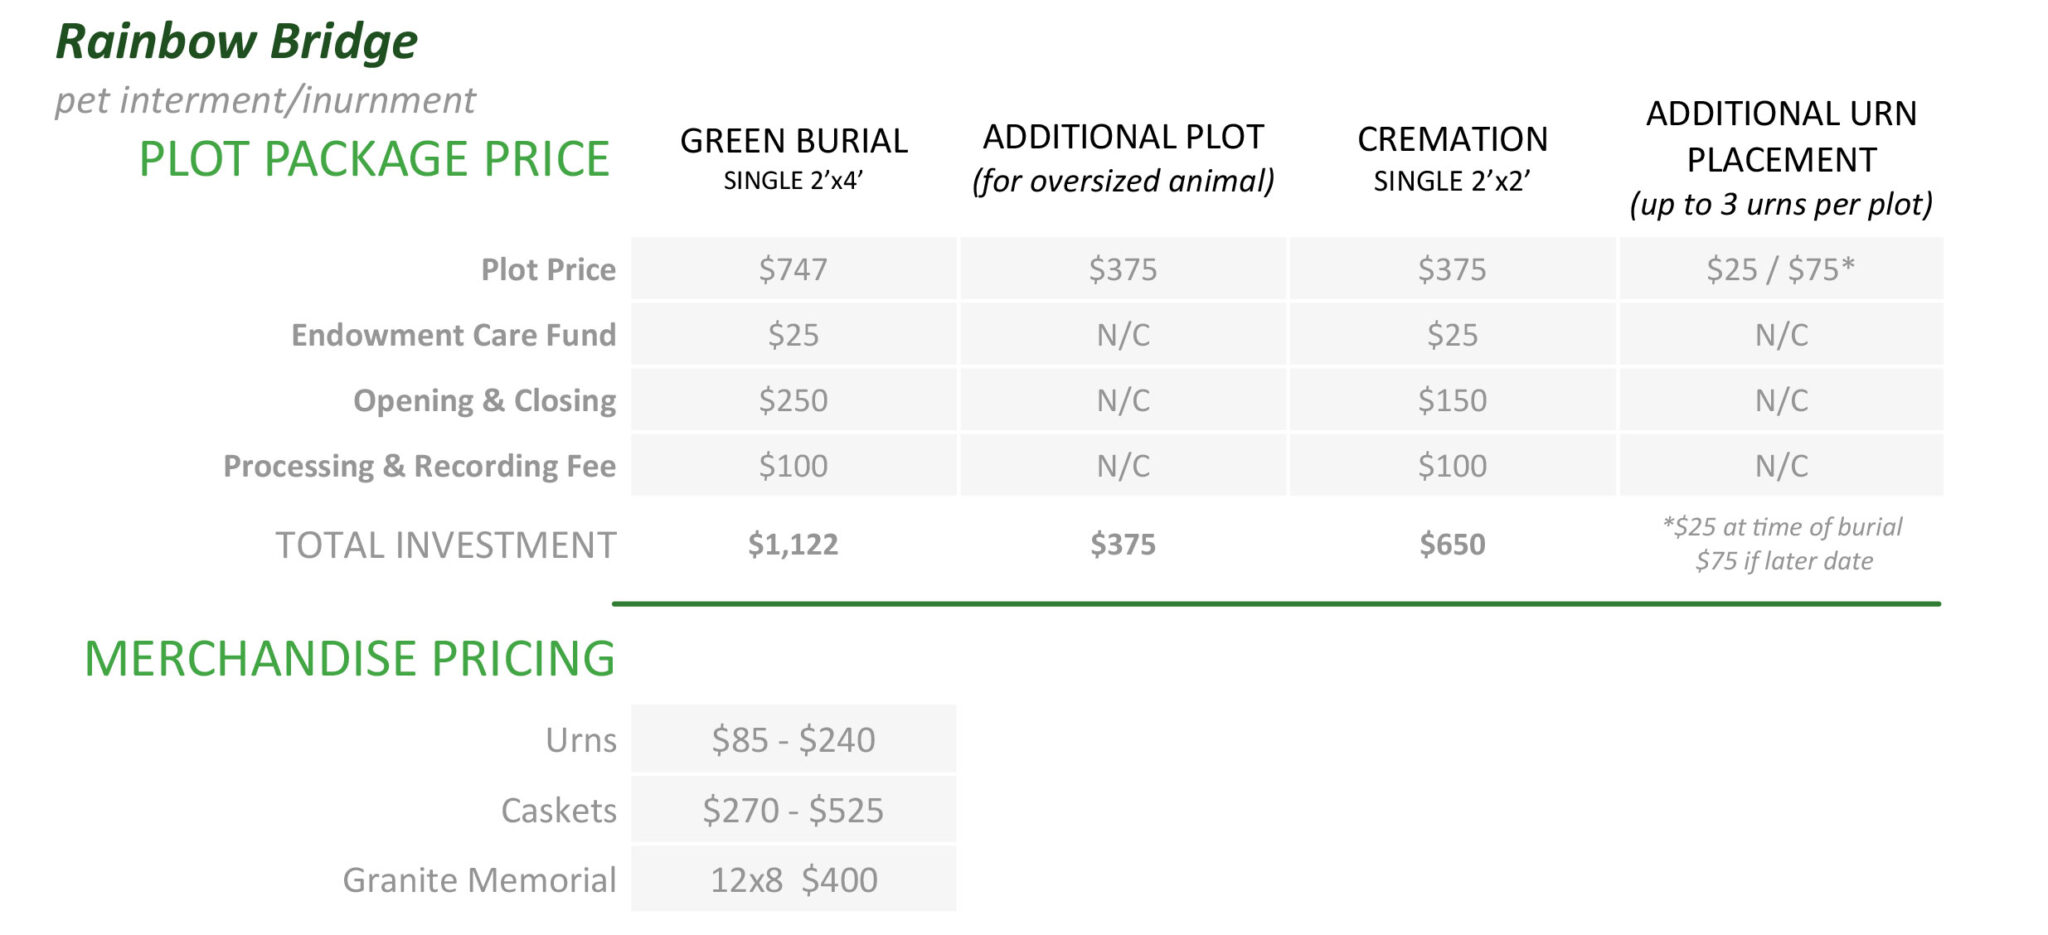Image resolution: width=2048 pixels, height=935 pixels.
Task: Click the Rainbow Bridge title
Action: point(236,42)
